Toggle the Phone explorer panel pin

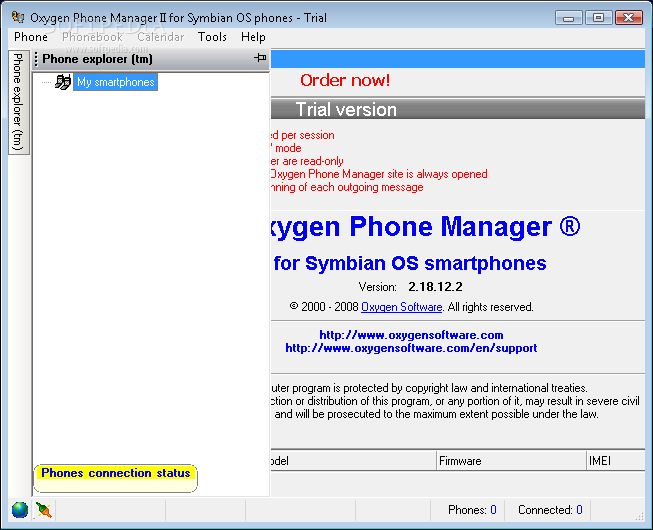pos(260,57)
